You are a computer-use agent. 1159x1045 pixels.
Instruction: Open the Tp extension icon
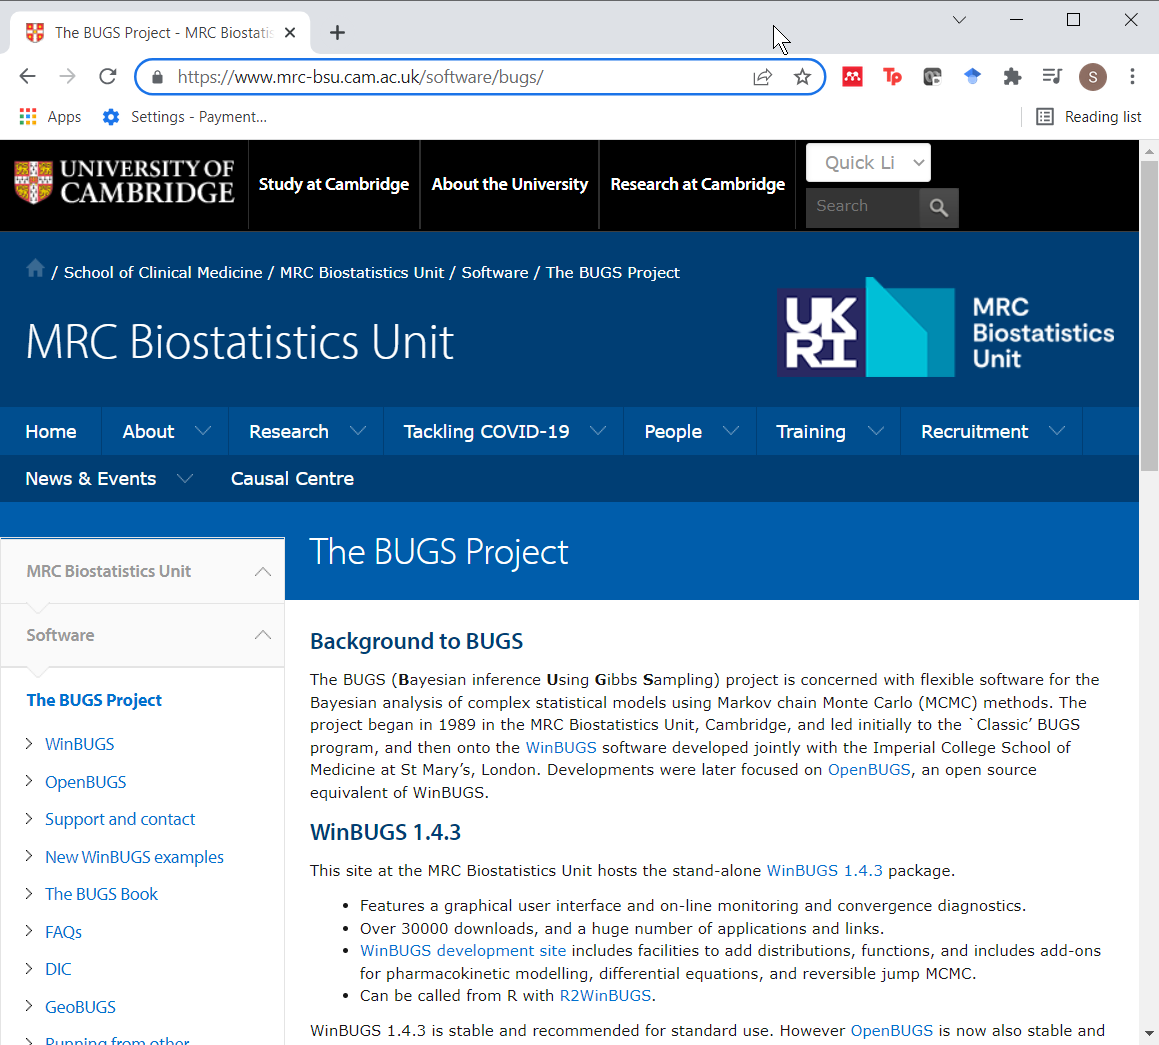(892, 76)
